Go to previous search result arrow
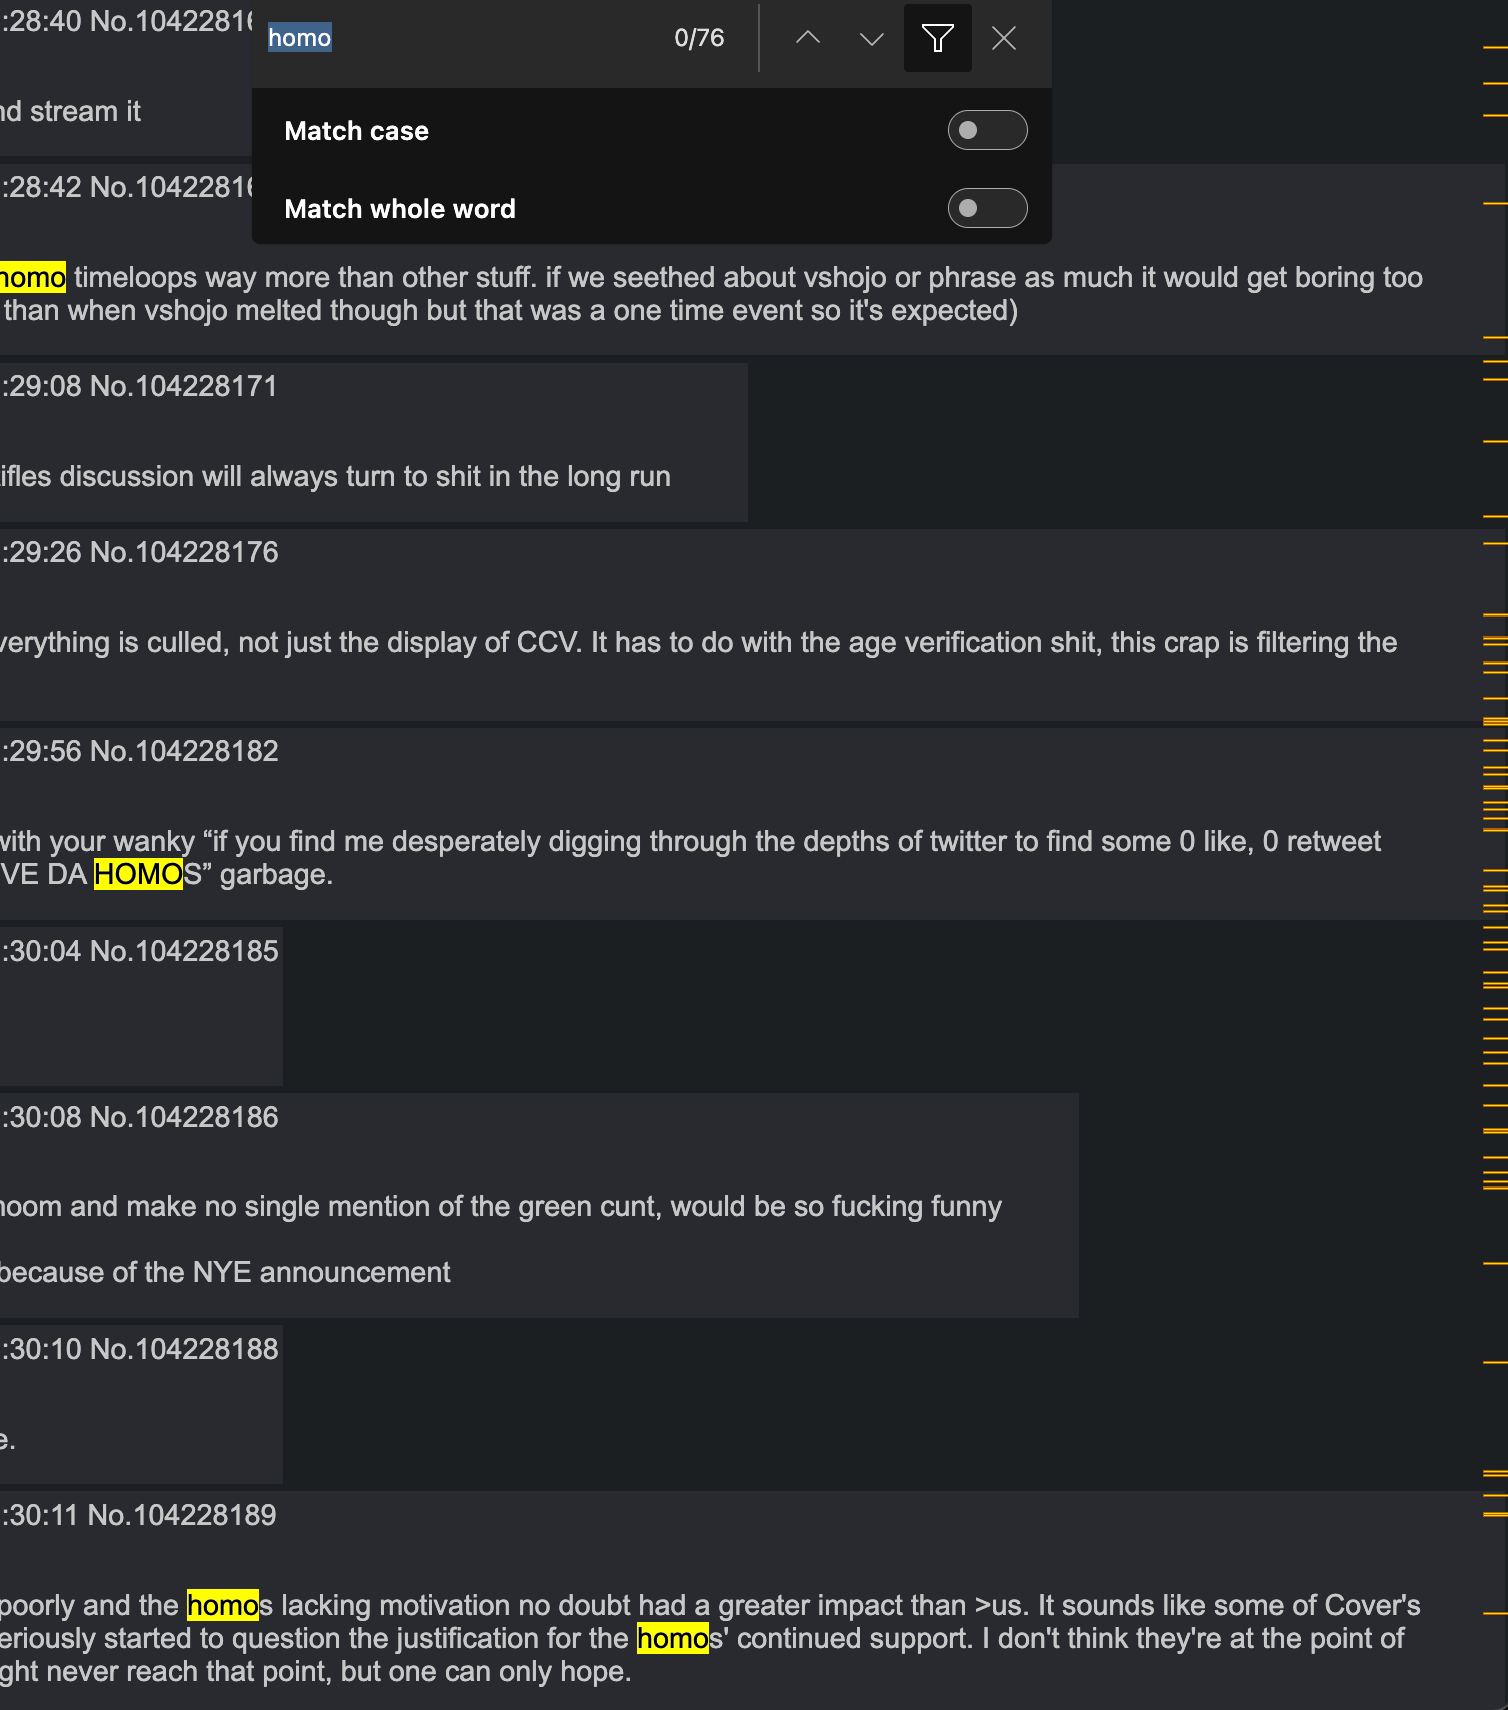Image resolution: width=1508 pixels, height=1710 pixels. [808, 38]
